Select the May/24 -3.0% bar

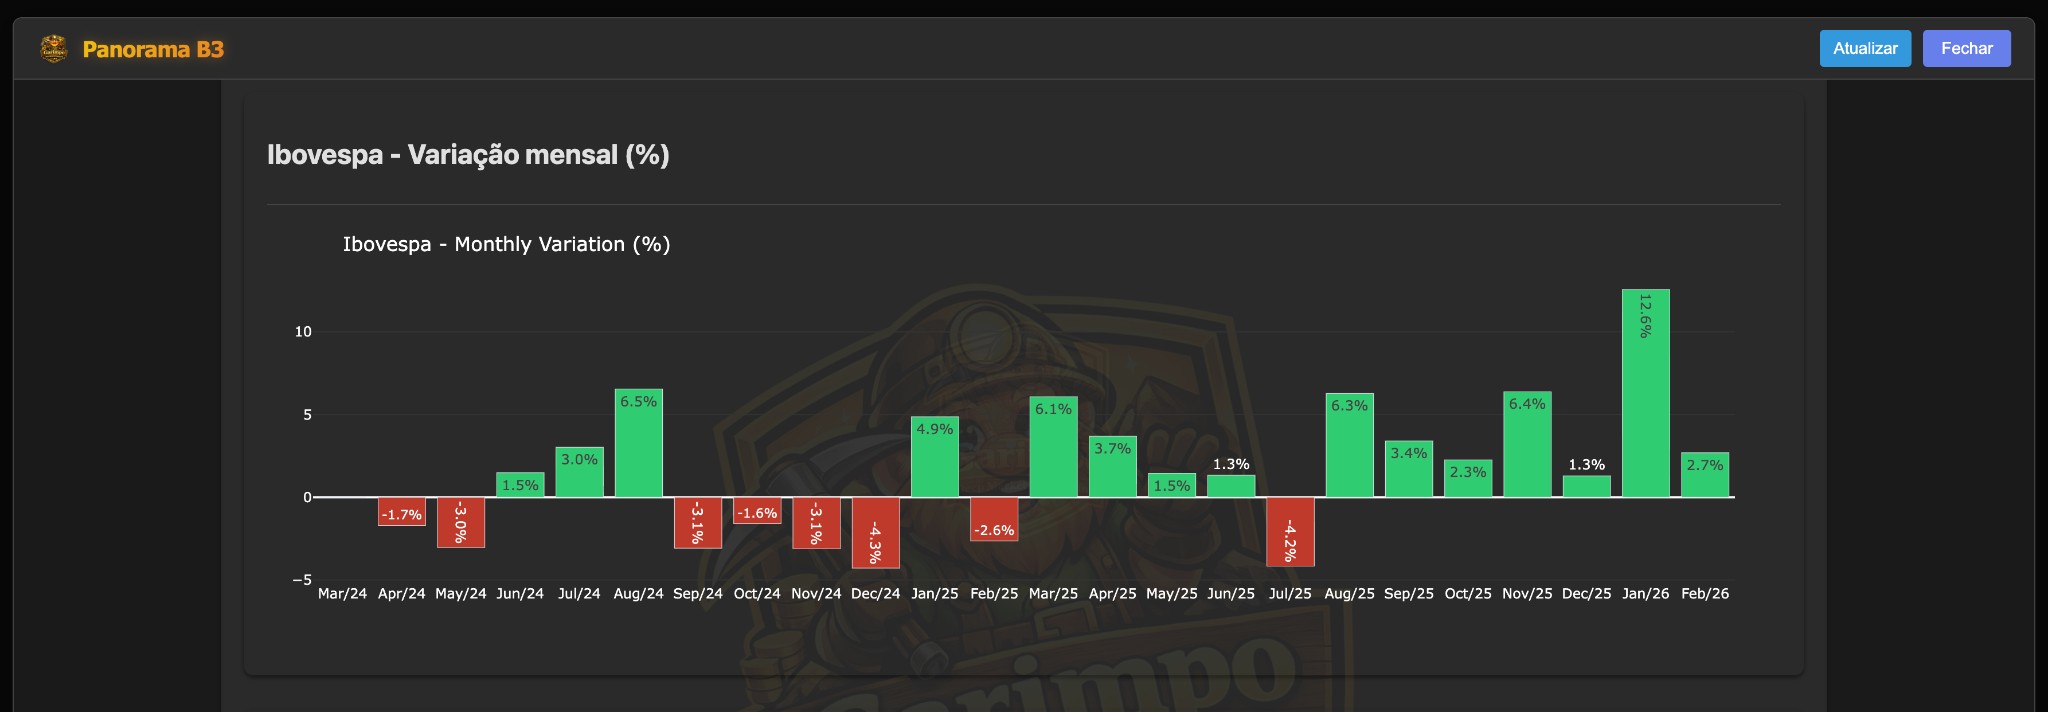pos(460,522)
